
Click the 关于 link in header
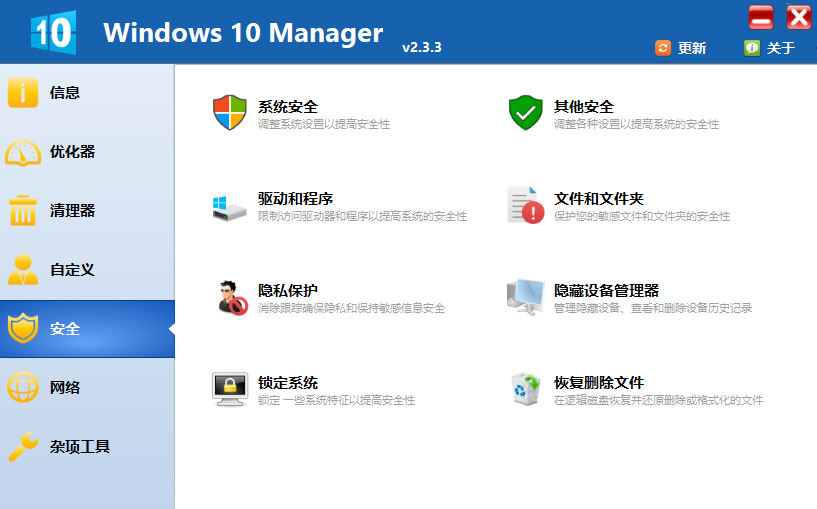(781, 48)
